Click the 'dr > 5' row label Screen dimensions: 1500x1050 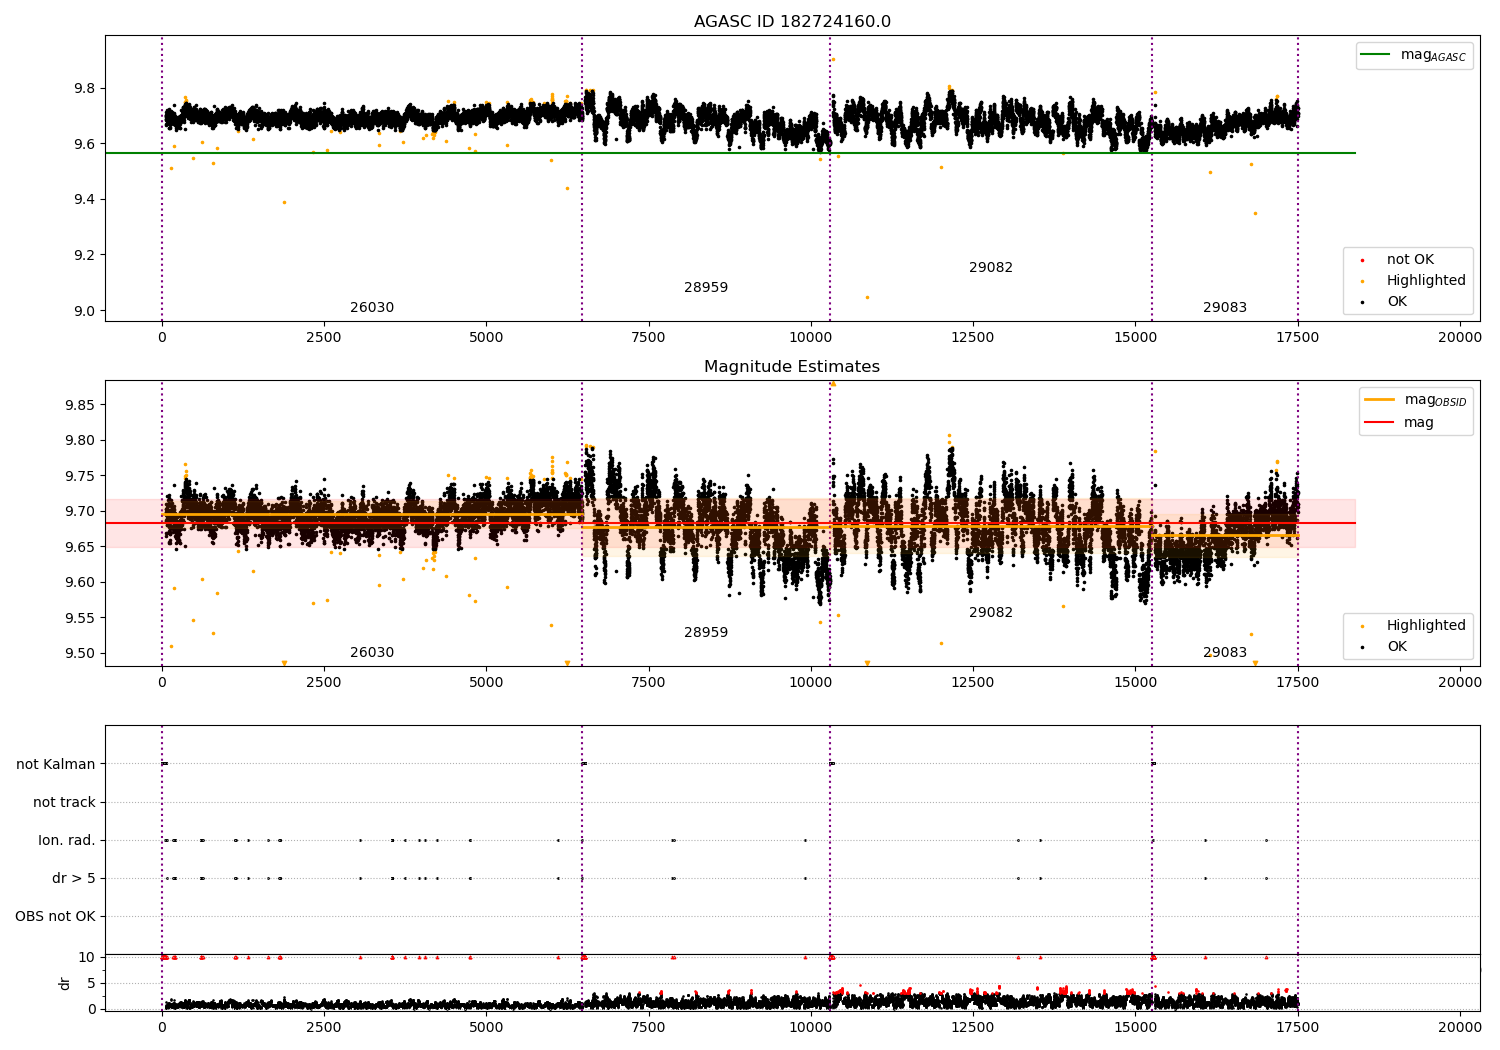point(74,879)
